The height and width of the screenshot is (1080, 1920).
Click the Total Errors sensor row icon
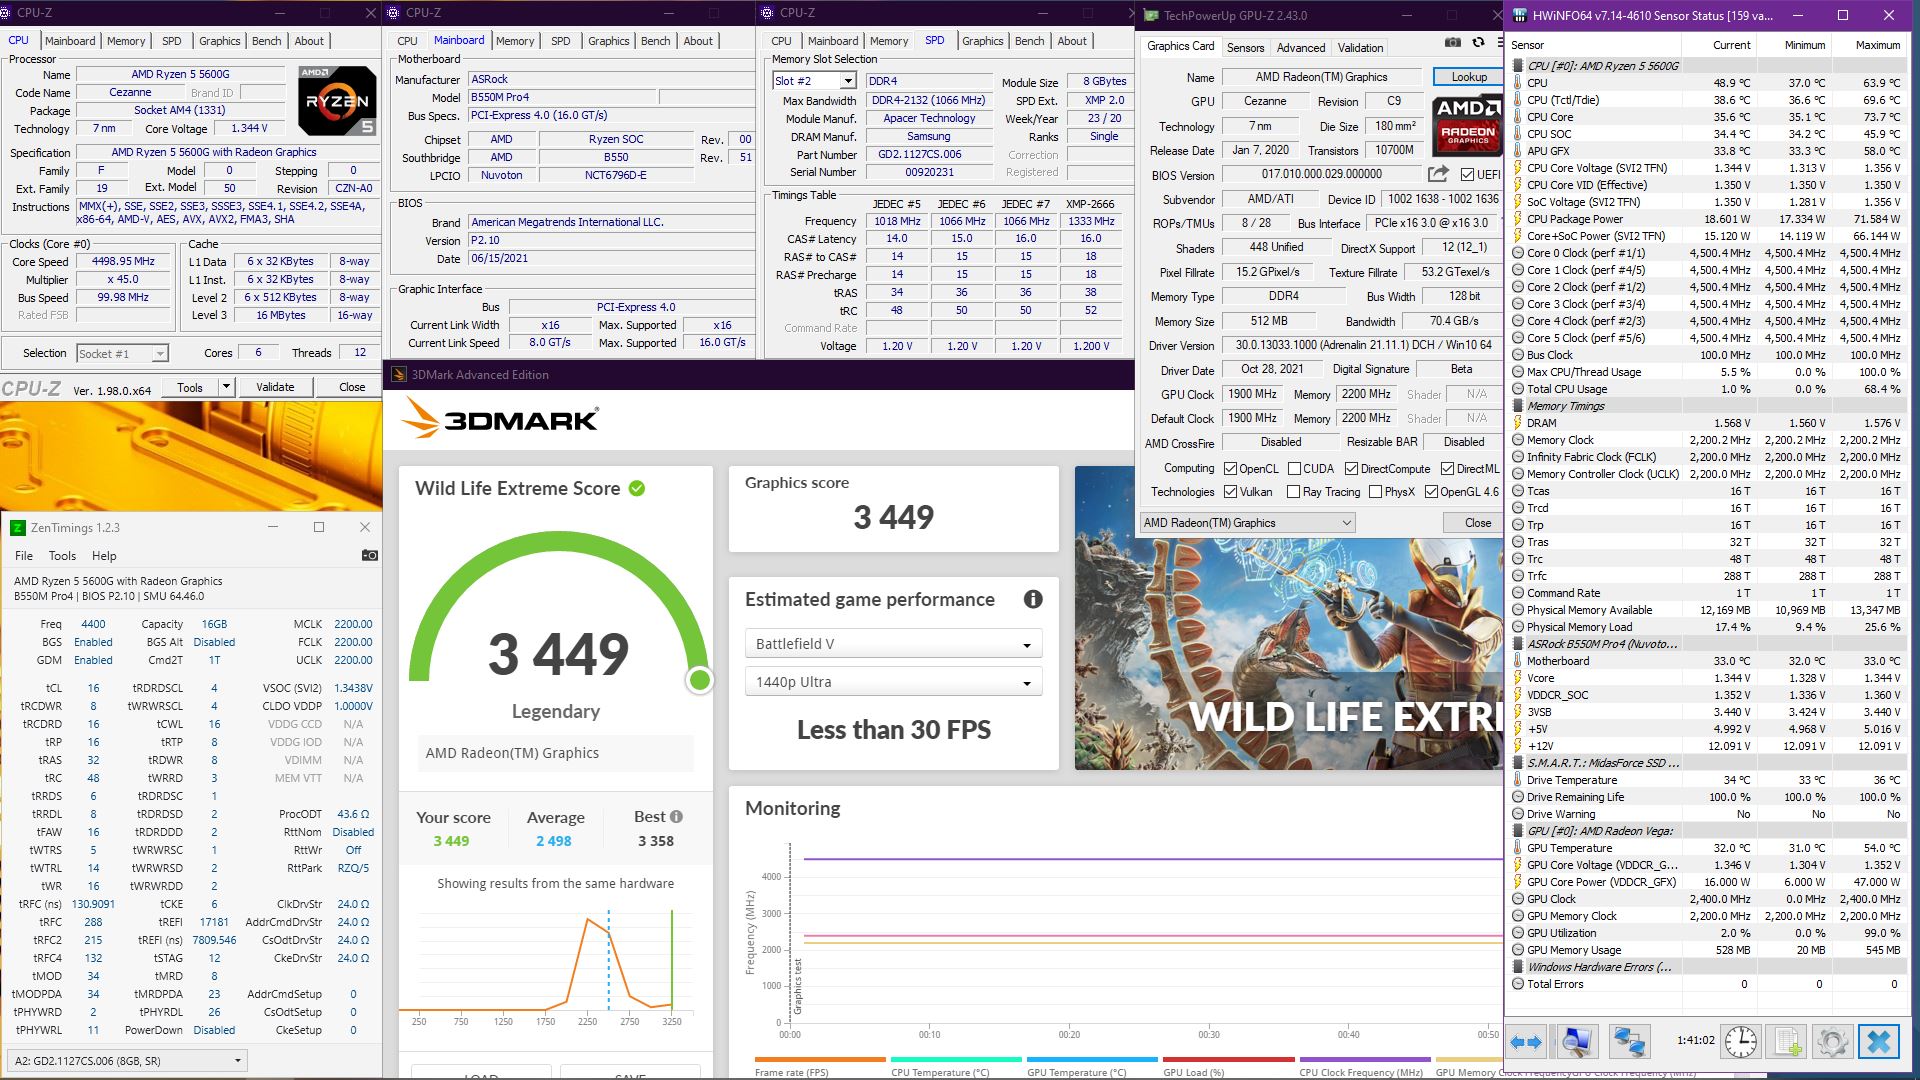pos(1517,984)
